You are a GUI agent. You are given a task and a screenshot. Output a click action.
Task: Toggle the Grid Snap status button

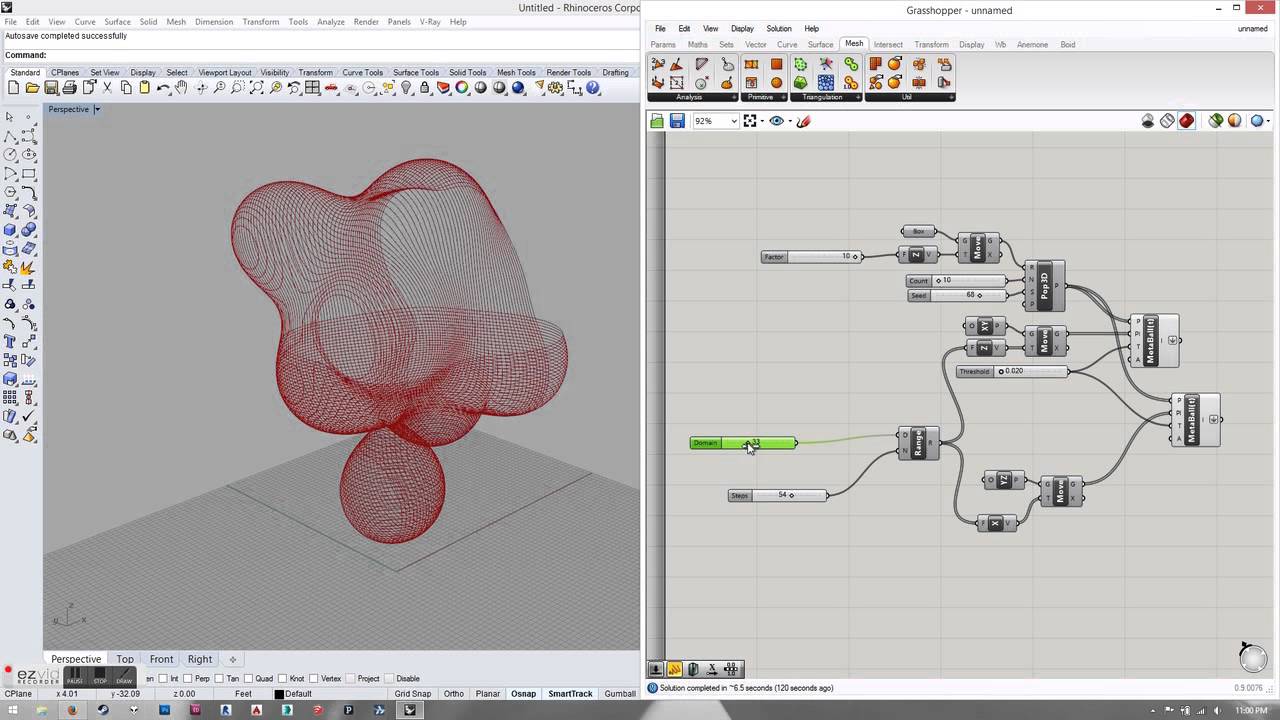[412, 694]
